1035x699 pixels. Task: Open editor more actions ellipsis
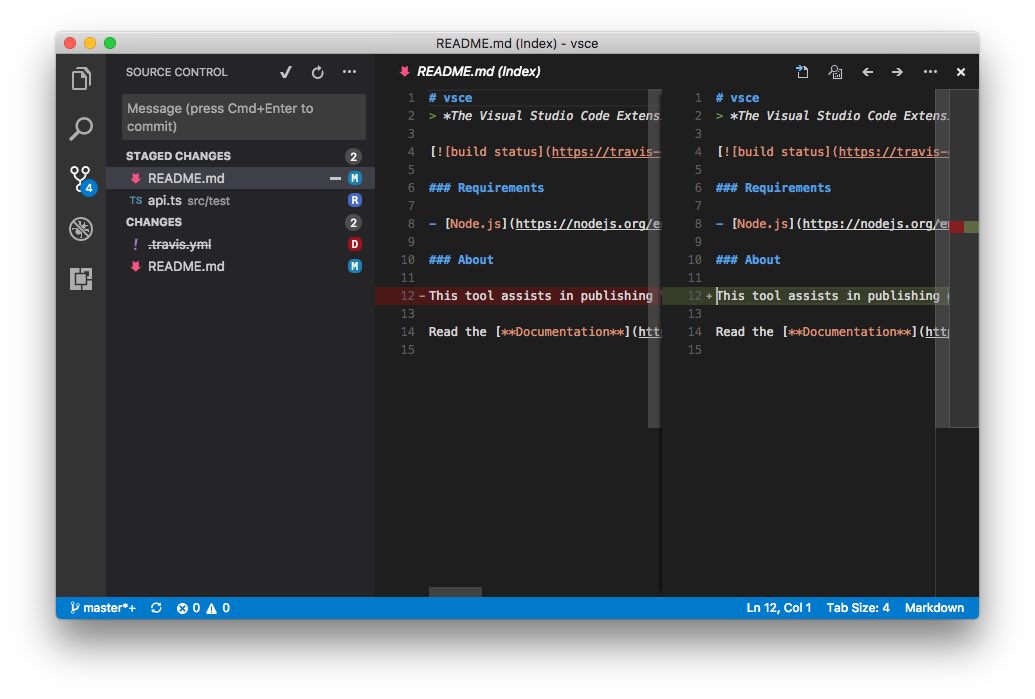pyautogui.click(x=930, y=71)
